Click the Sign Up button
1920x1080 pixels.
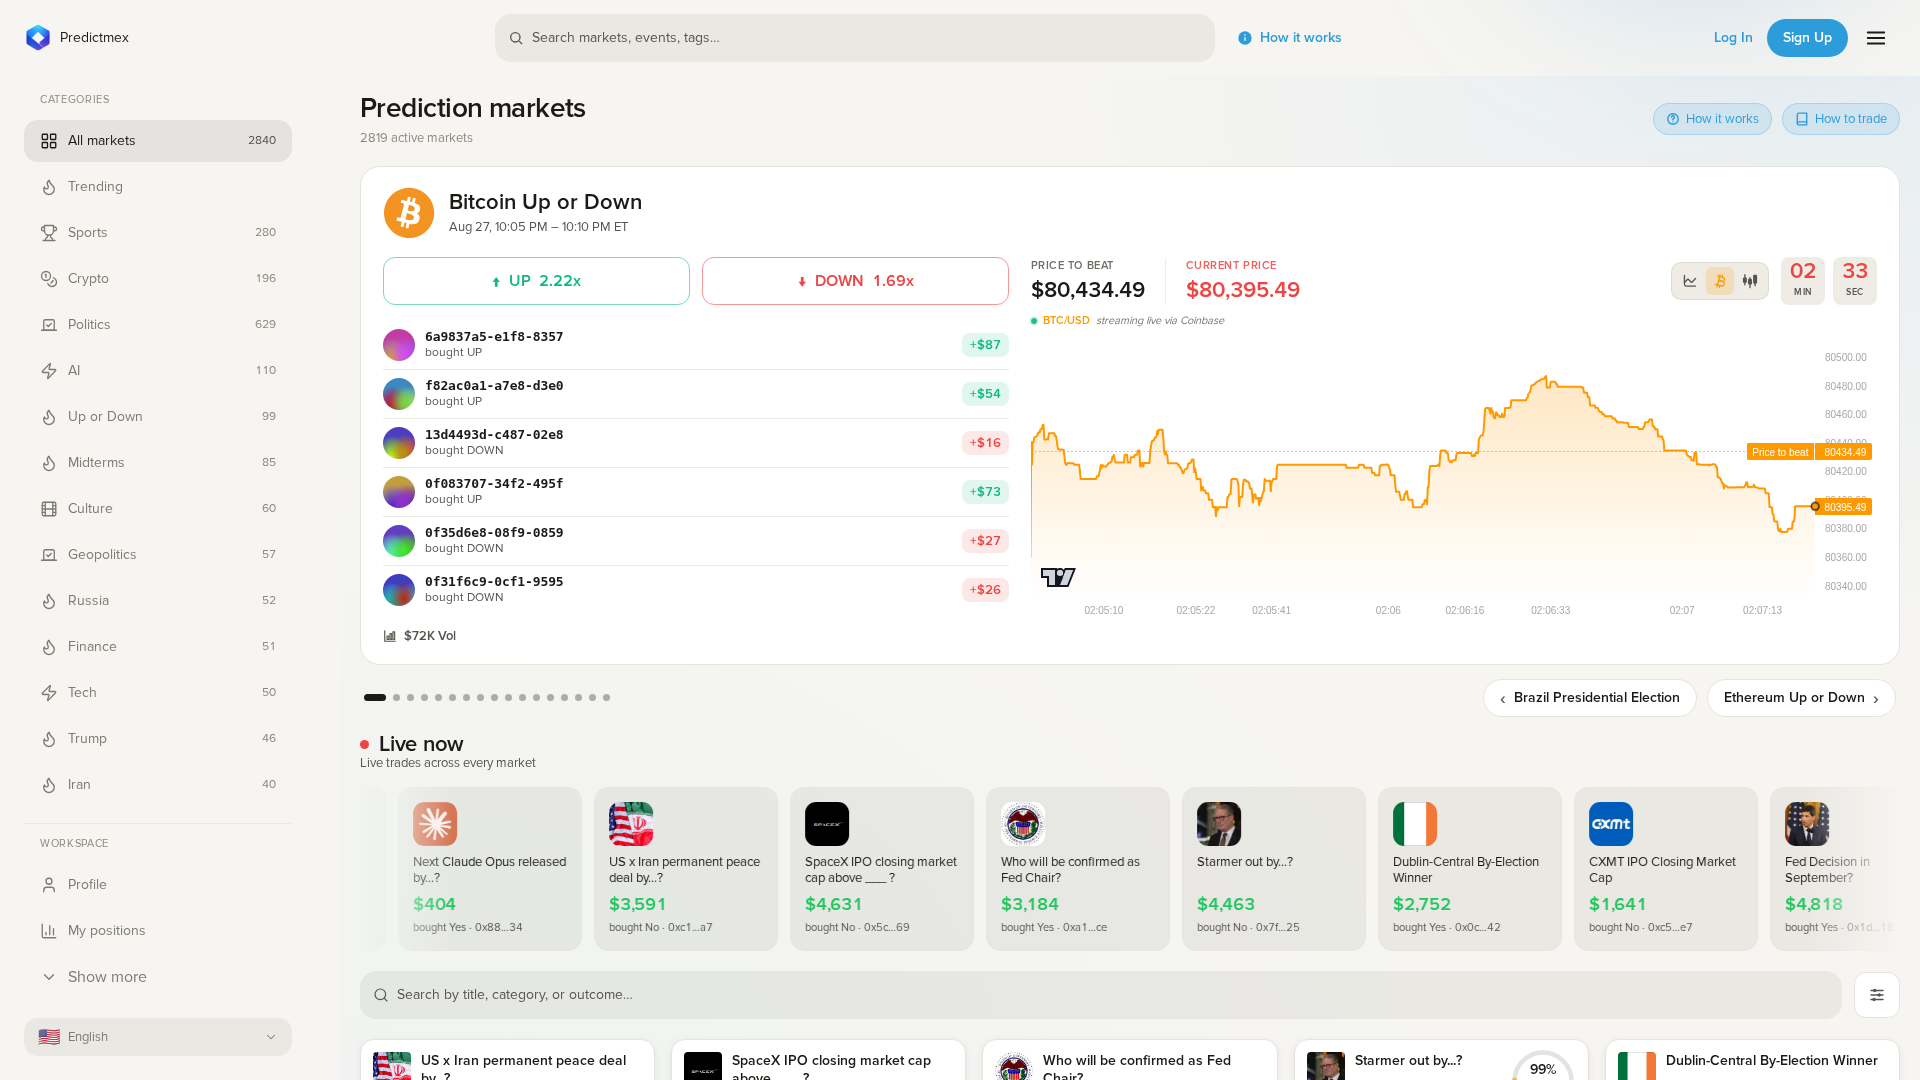pos(1807,38)
